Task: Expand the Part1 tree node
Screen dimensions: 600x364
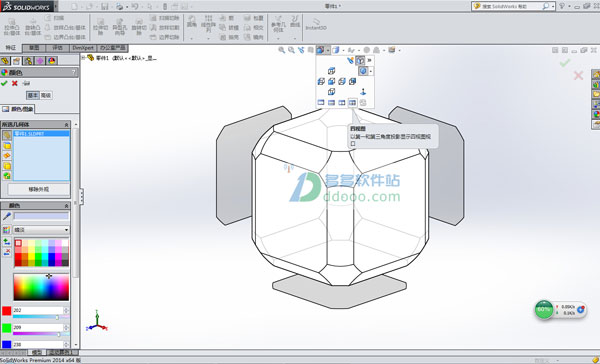Action: click(83, 58)
